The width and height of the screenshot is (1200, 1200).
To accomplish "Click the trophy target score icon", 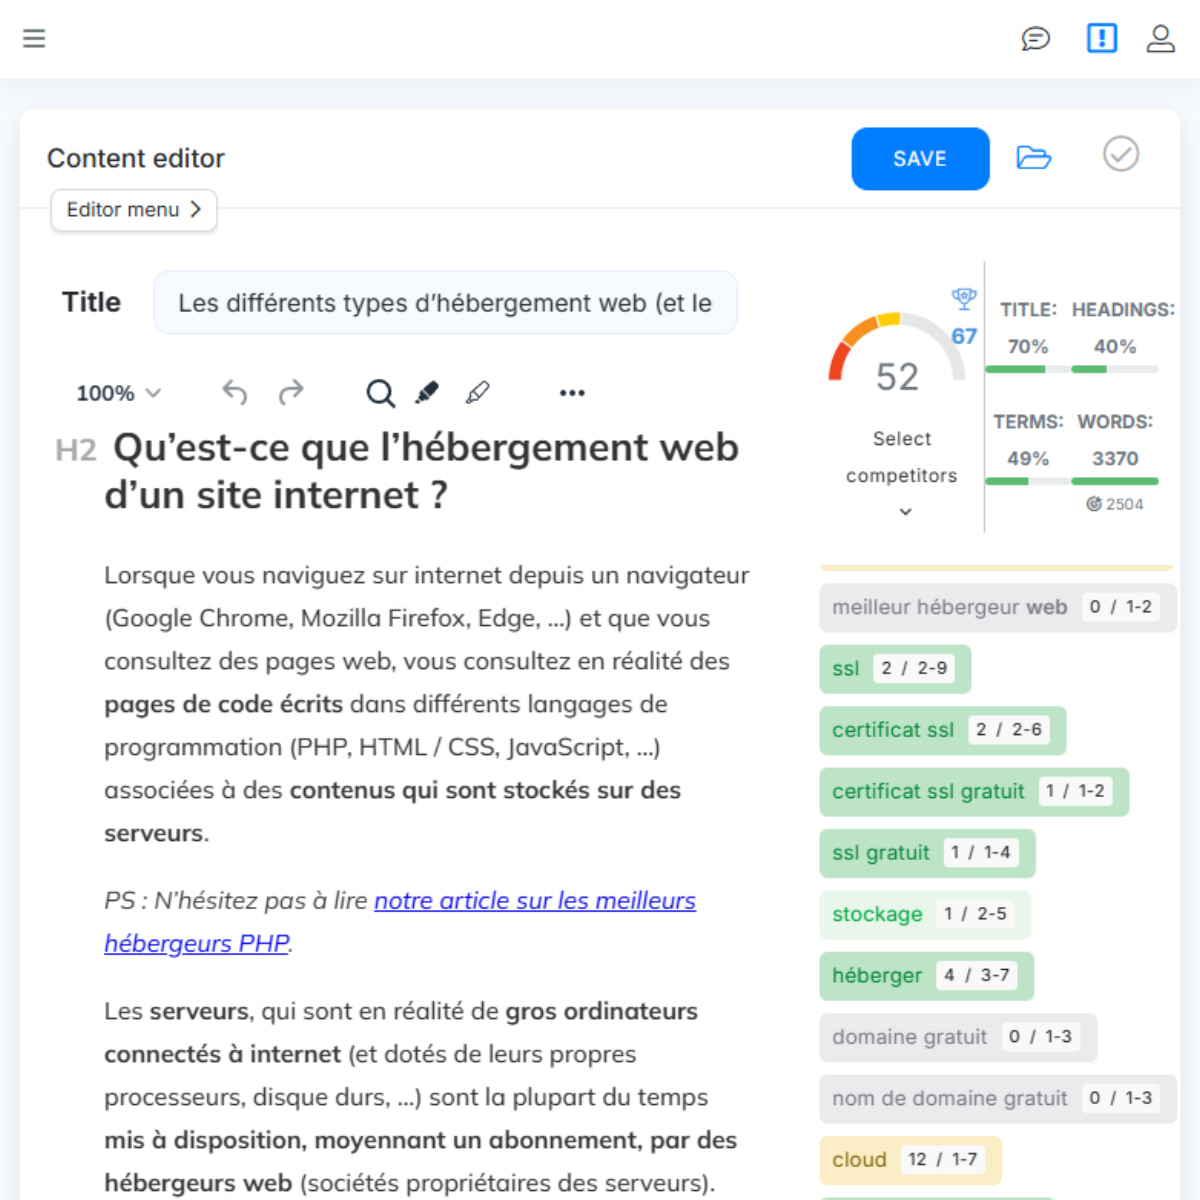I will [964, 298].
